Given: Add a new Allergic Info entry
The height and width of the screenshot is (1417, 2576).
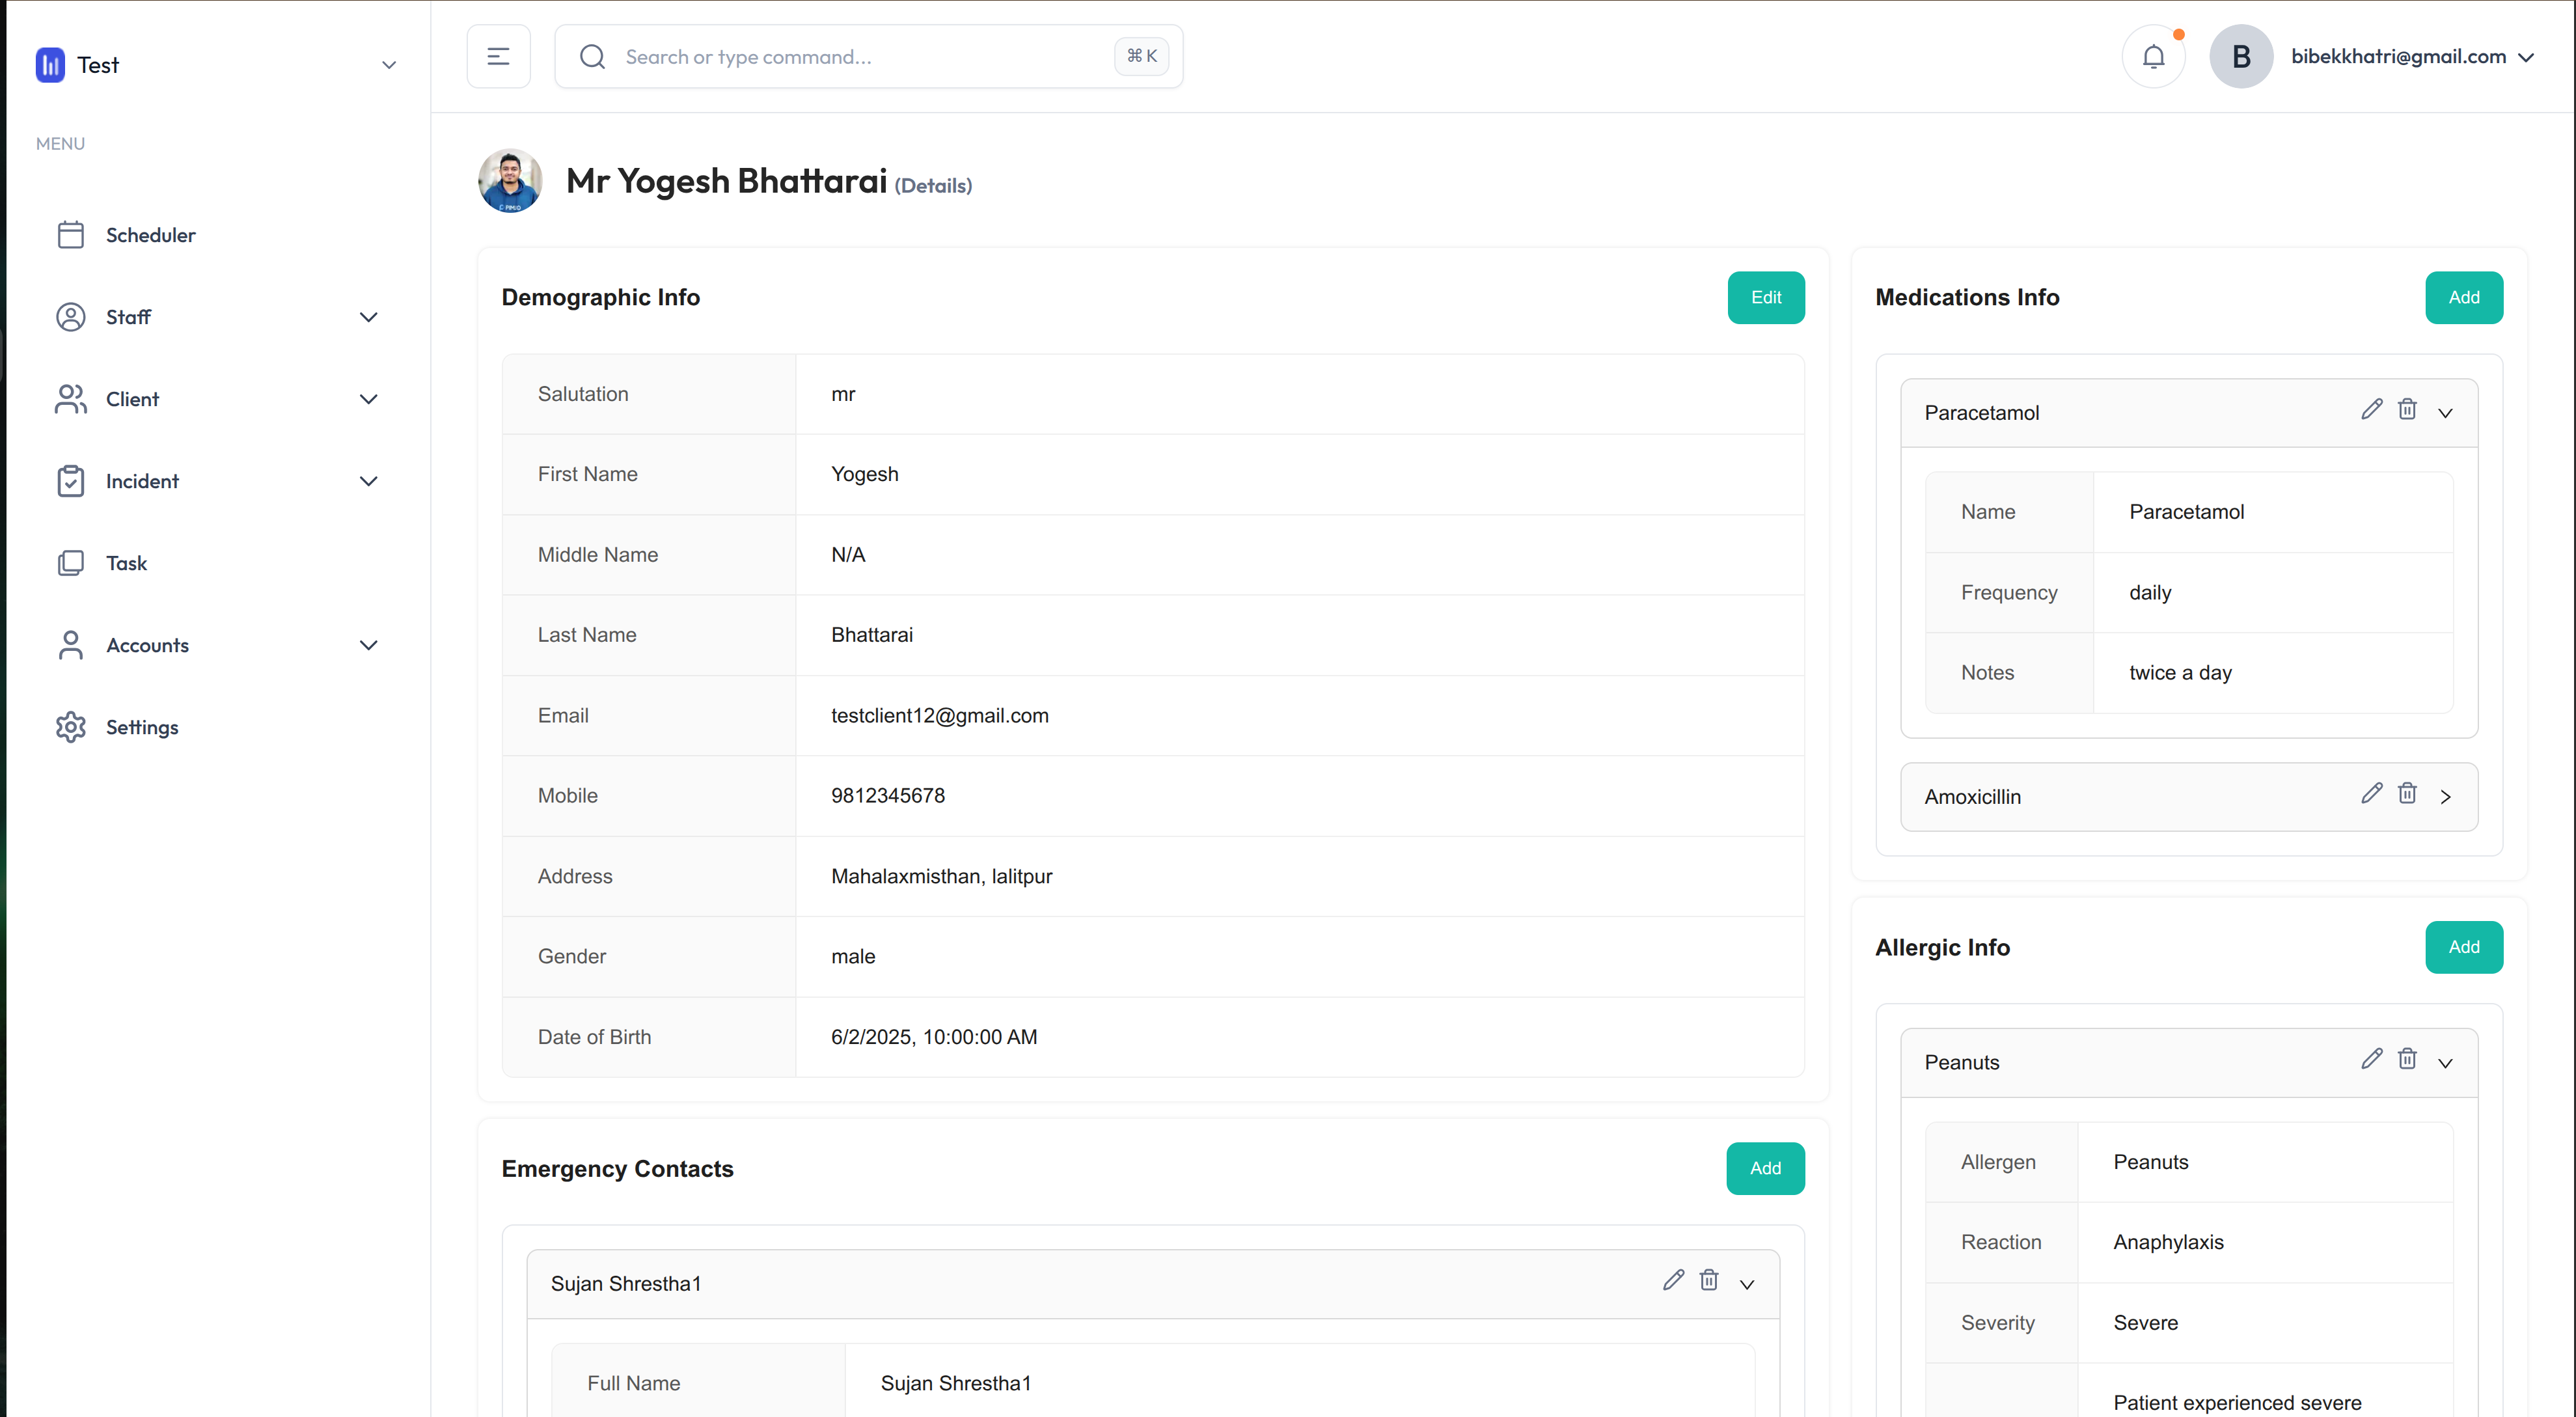Looking at the screenshot, I should pyautogui.click(x=2463, y=947).
